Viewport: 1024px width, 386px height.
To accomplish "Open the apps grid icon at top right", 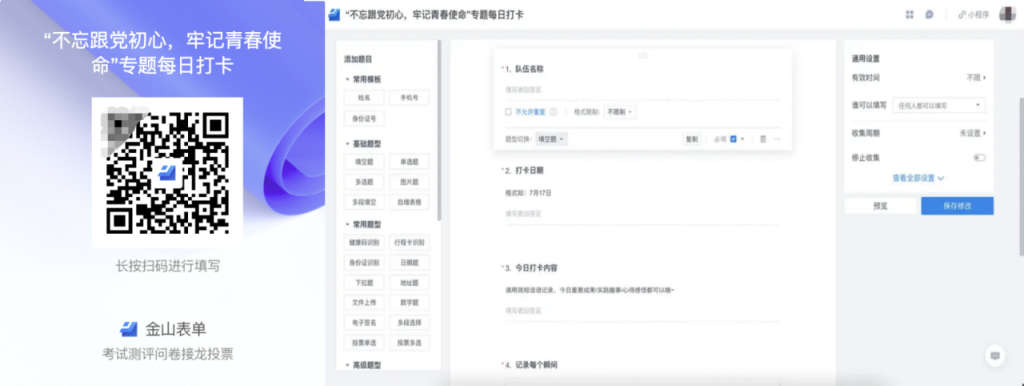I will tap(910, 14).
